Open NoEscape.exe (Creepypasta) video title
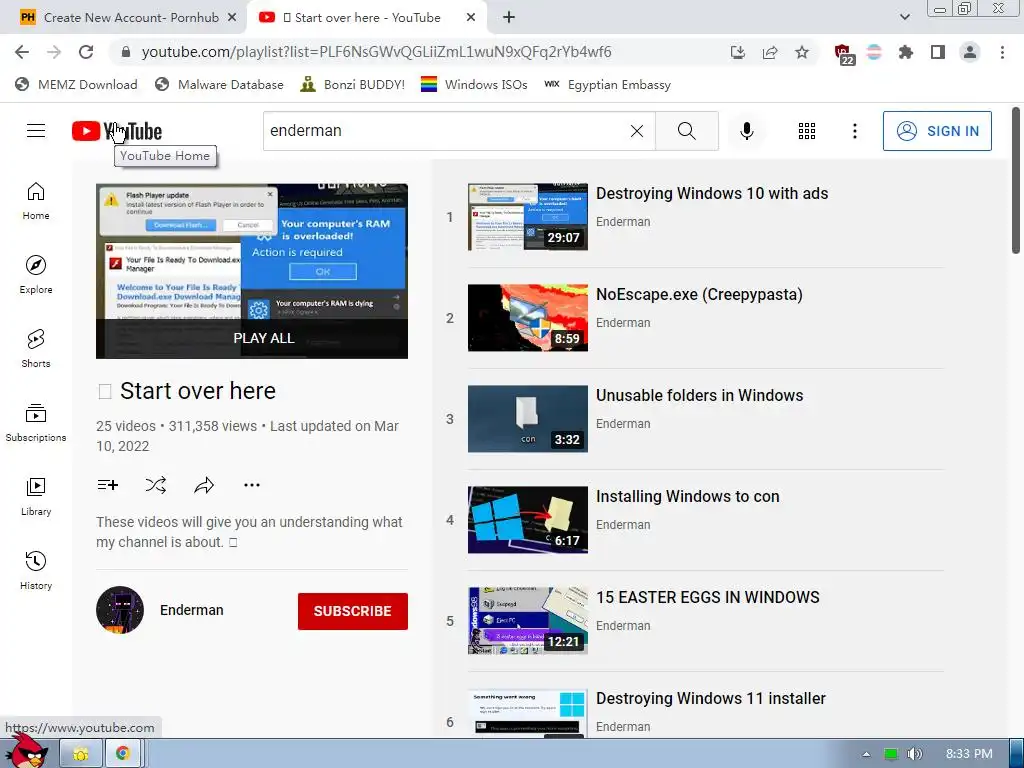The image size is (1024, 768). point(699,295)
